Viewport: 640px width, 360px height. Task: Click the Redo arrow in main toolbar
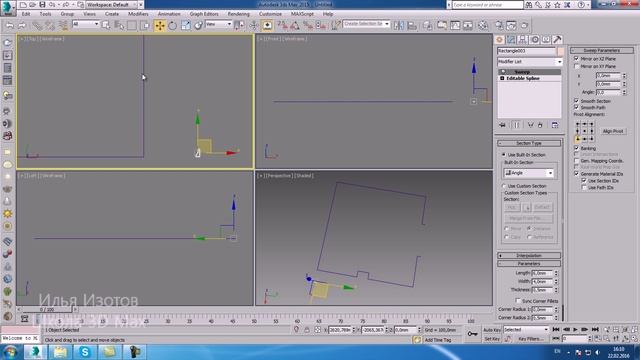pos(22,25)
